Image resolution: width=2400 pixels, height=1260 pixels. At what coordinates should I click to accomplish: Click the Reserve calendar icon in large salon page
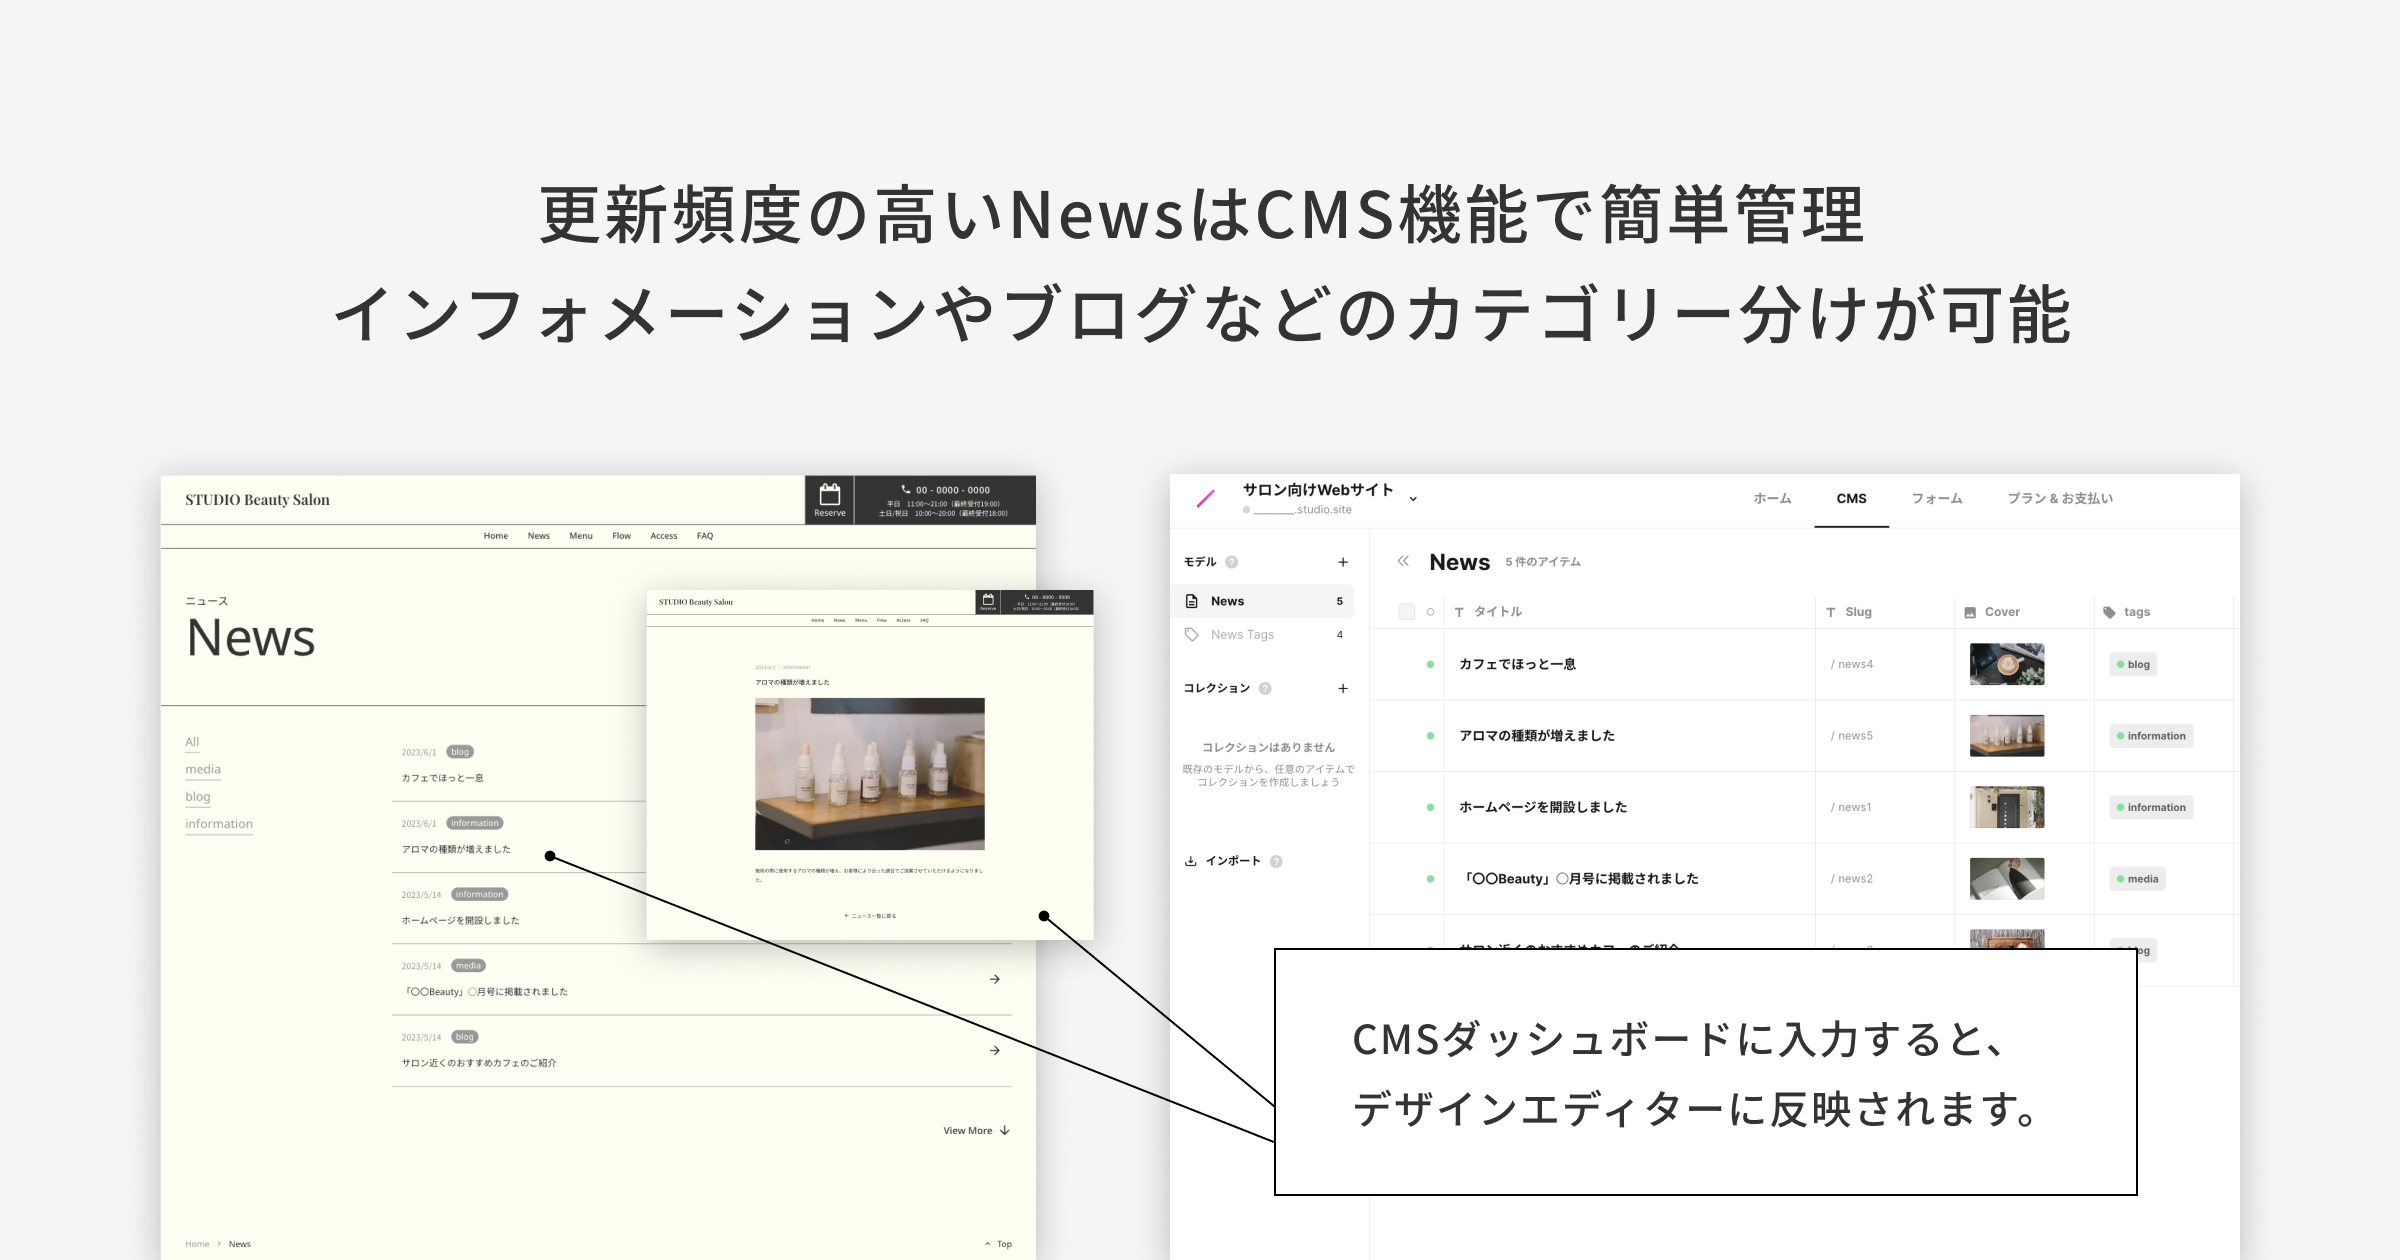[830, 494]
